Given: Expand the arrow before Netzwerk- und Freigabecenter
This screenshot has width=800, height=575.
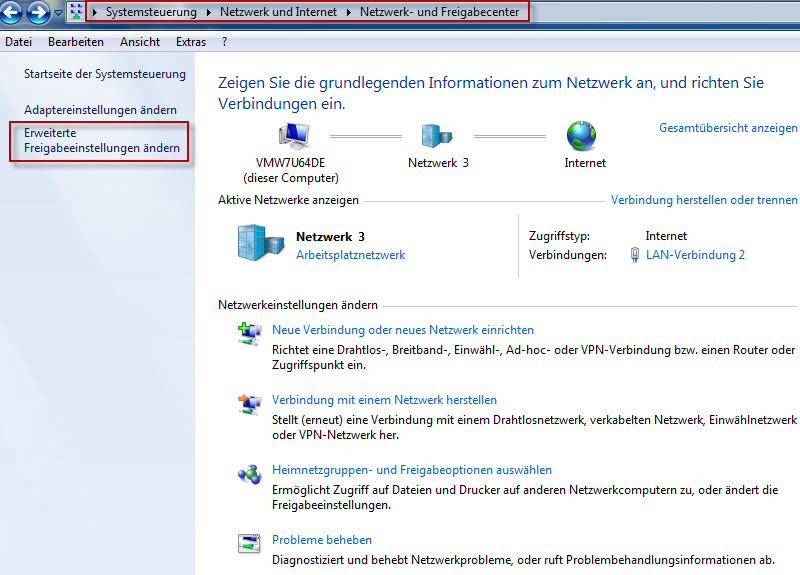Looking at the screenshot, I should tap(349, 12).
